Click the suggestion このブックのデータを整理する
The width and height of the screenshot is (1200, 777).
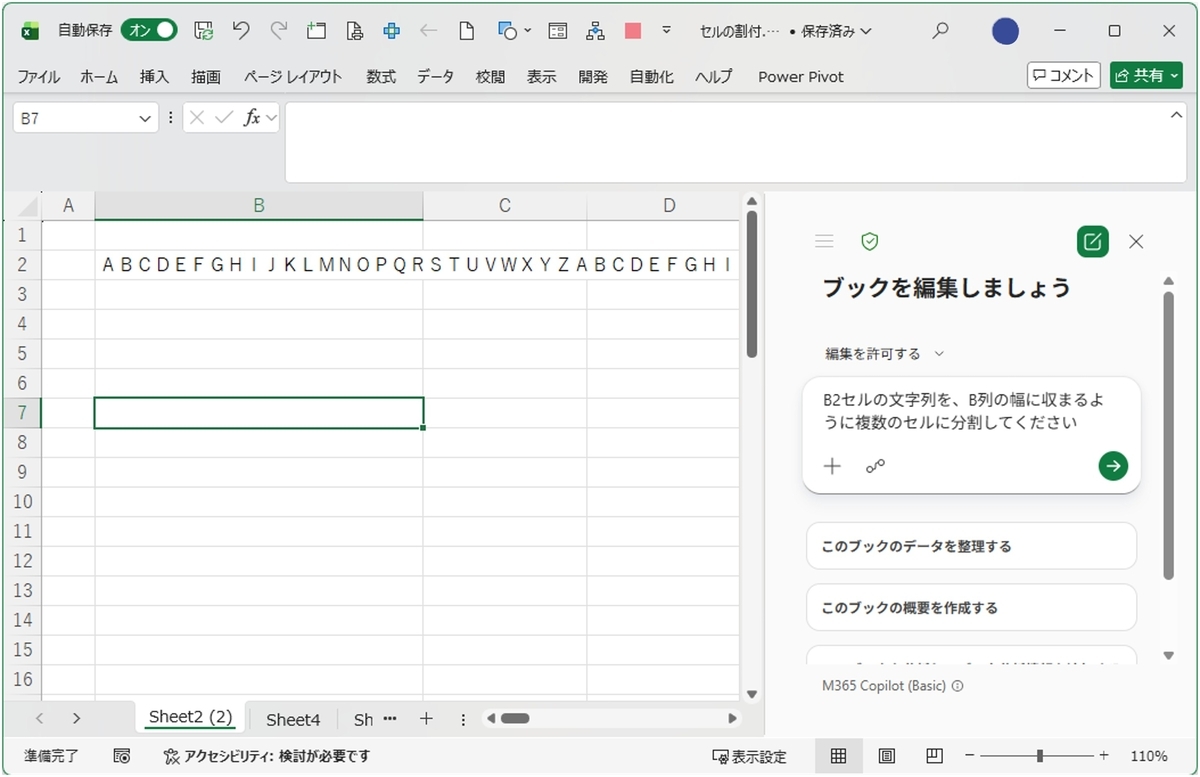[x=971, y=546]
